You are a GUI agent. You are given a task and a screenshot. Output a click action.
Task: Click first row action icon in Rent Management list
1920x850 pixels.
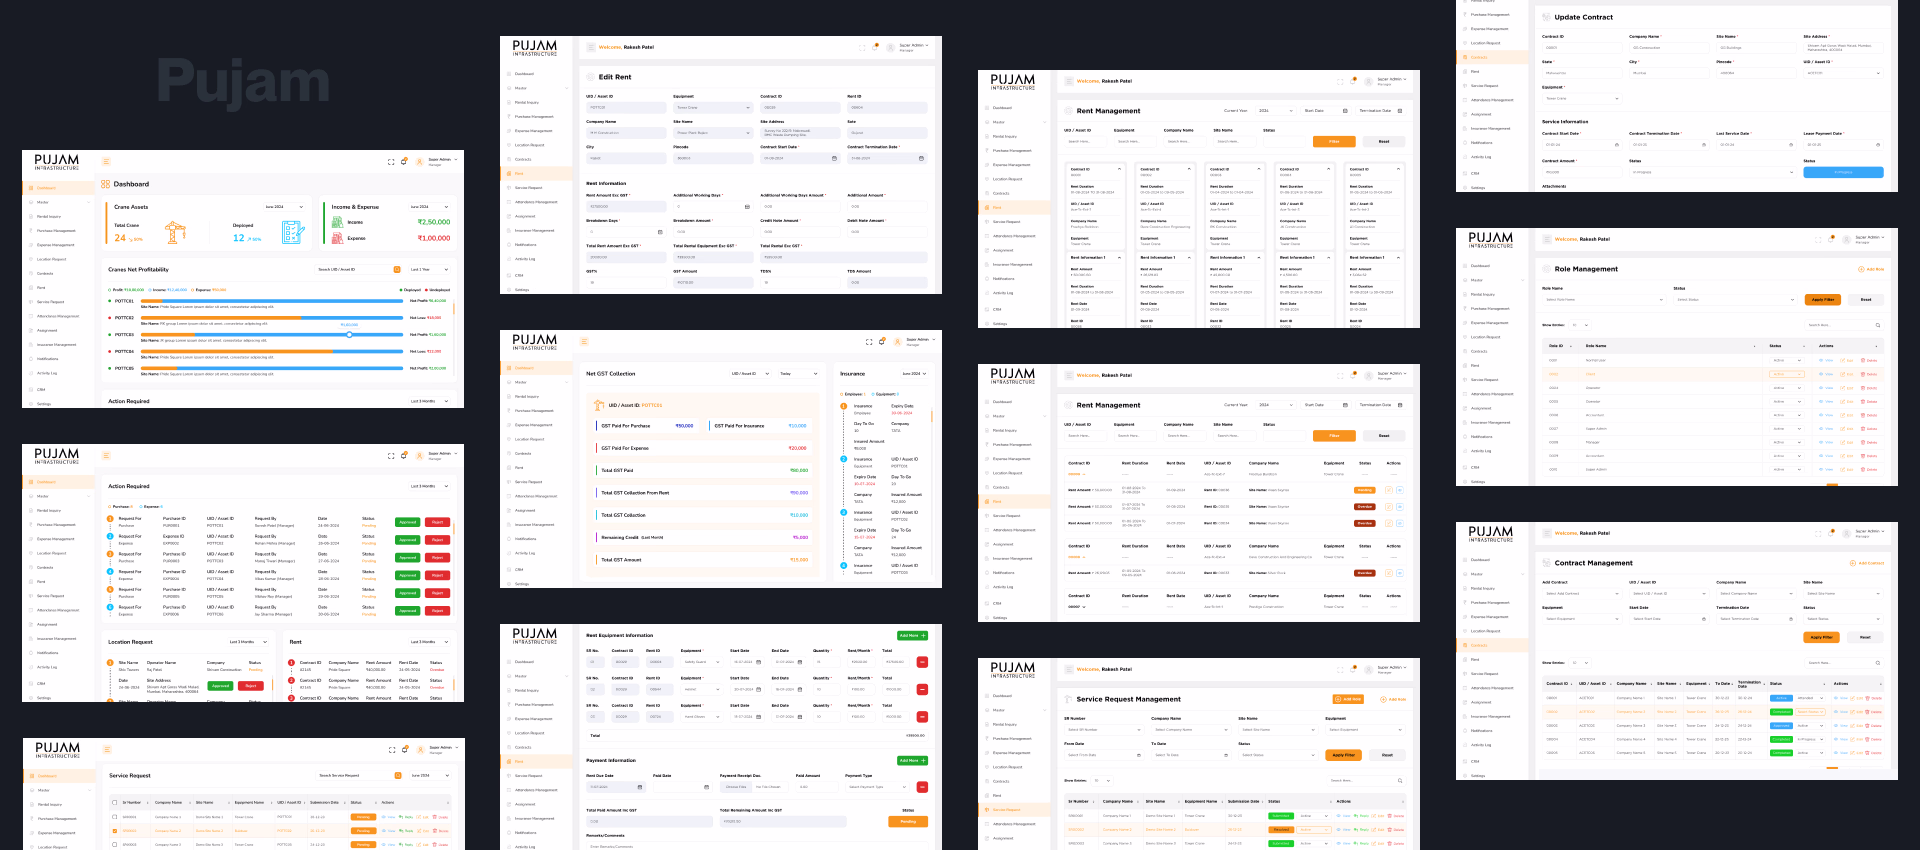click(x=1389, y=490)
